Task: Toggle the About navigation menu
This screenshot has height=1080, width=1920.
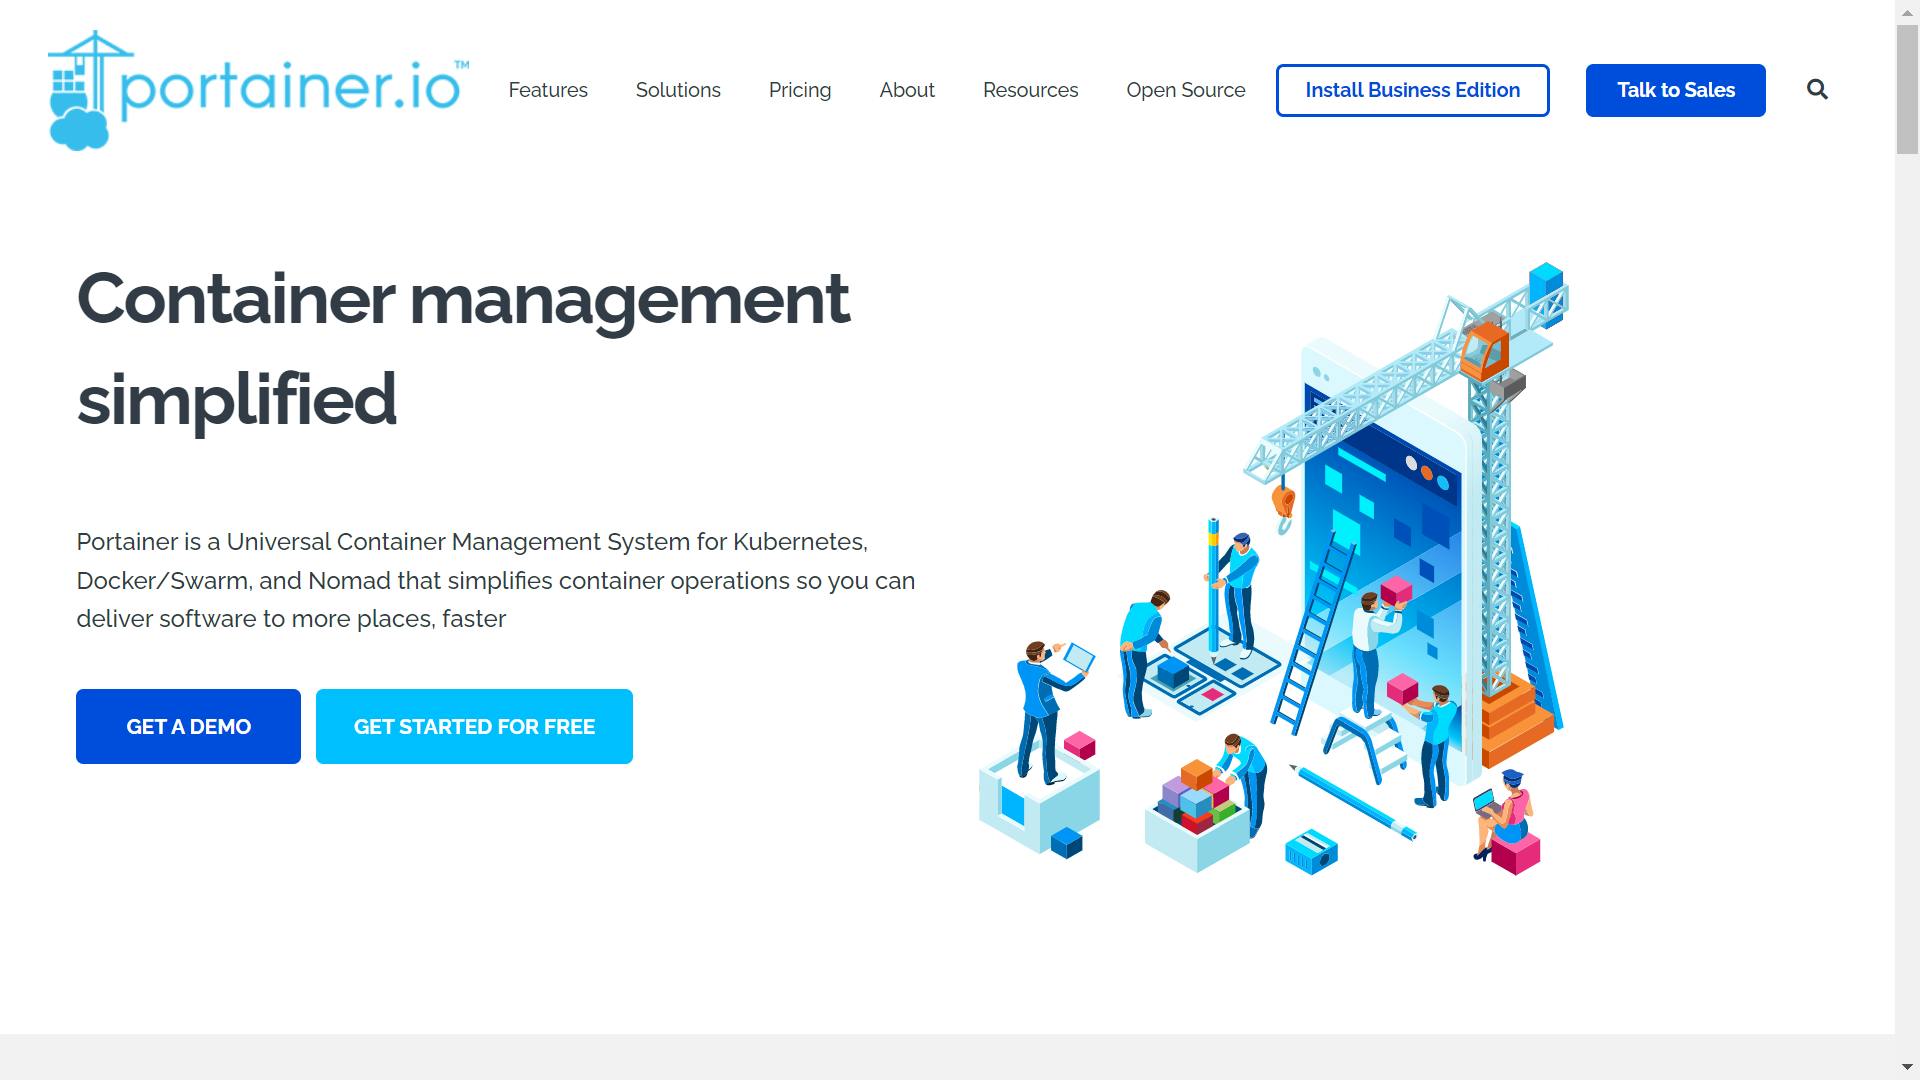Action: click(907, 90)
